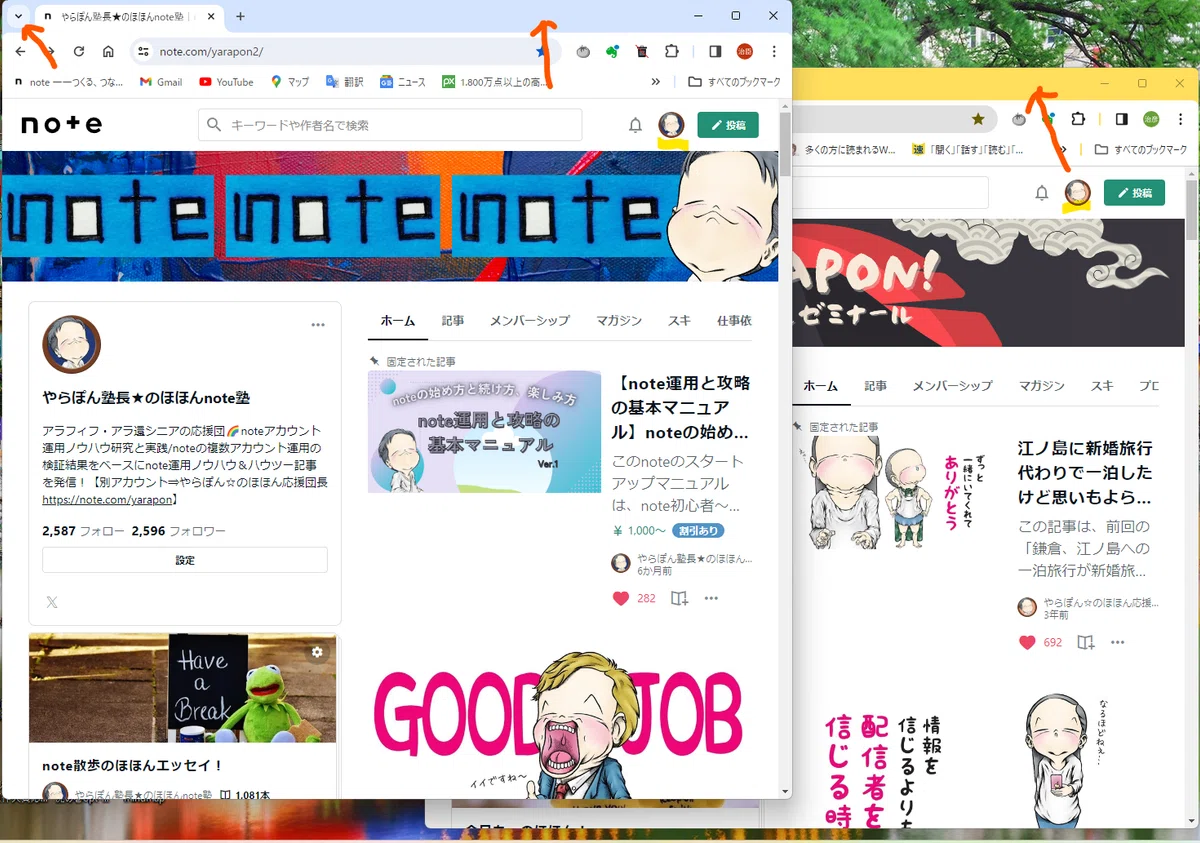Like the article with 282 hearts
Image resolution: width=1200 pixels, height=843 pixels.
(x=620, y=598)
